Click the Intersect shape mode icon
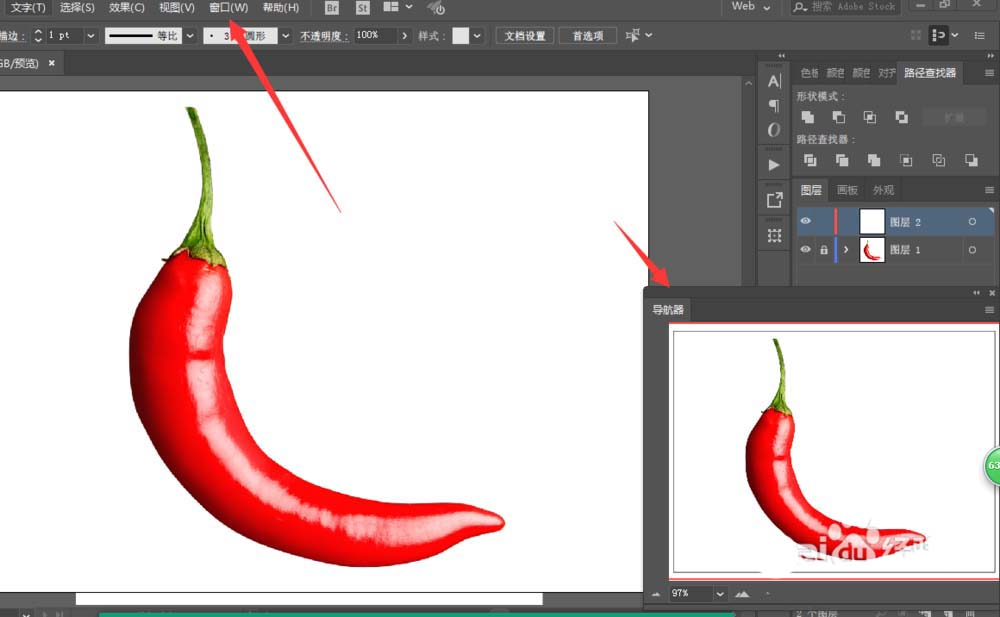 (x=870, y=117)
